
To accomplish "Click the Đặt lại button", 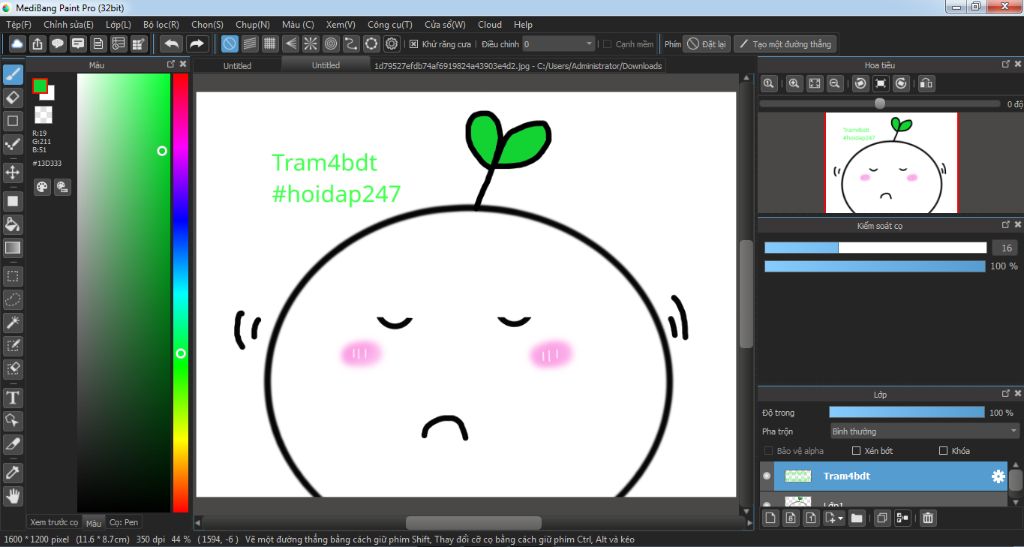I will point(706,44).
